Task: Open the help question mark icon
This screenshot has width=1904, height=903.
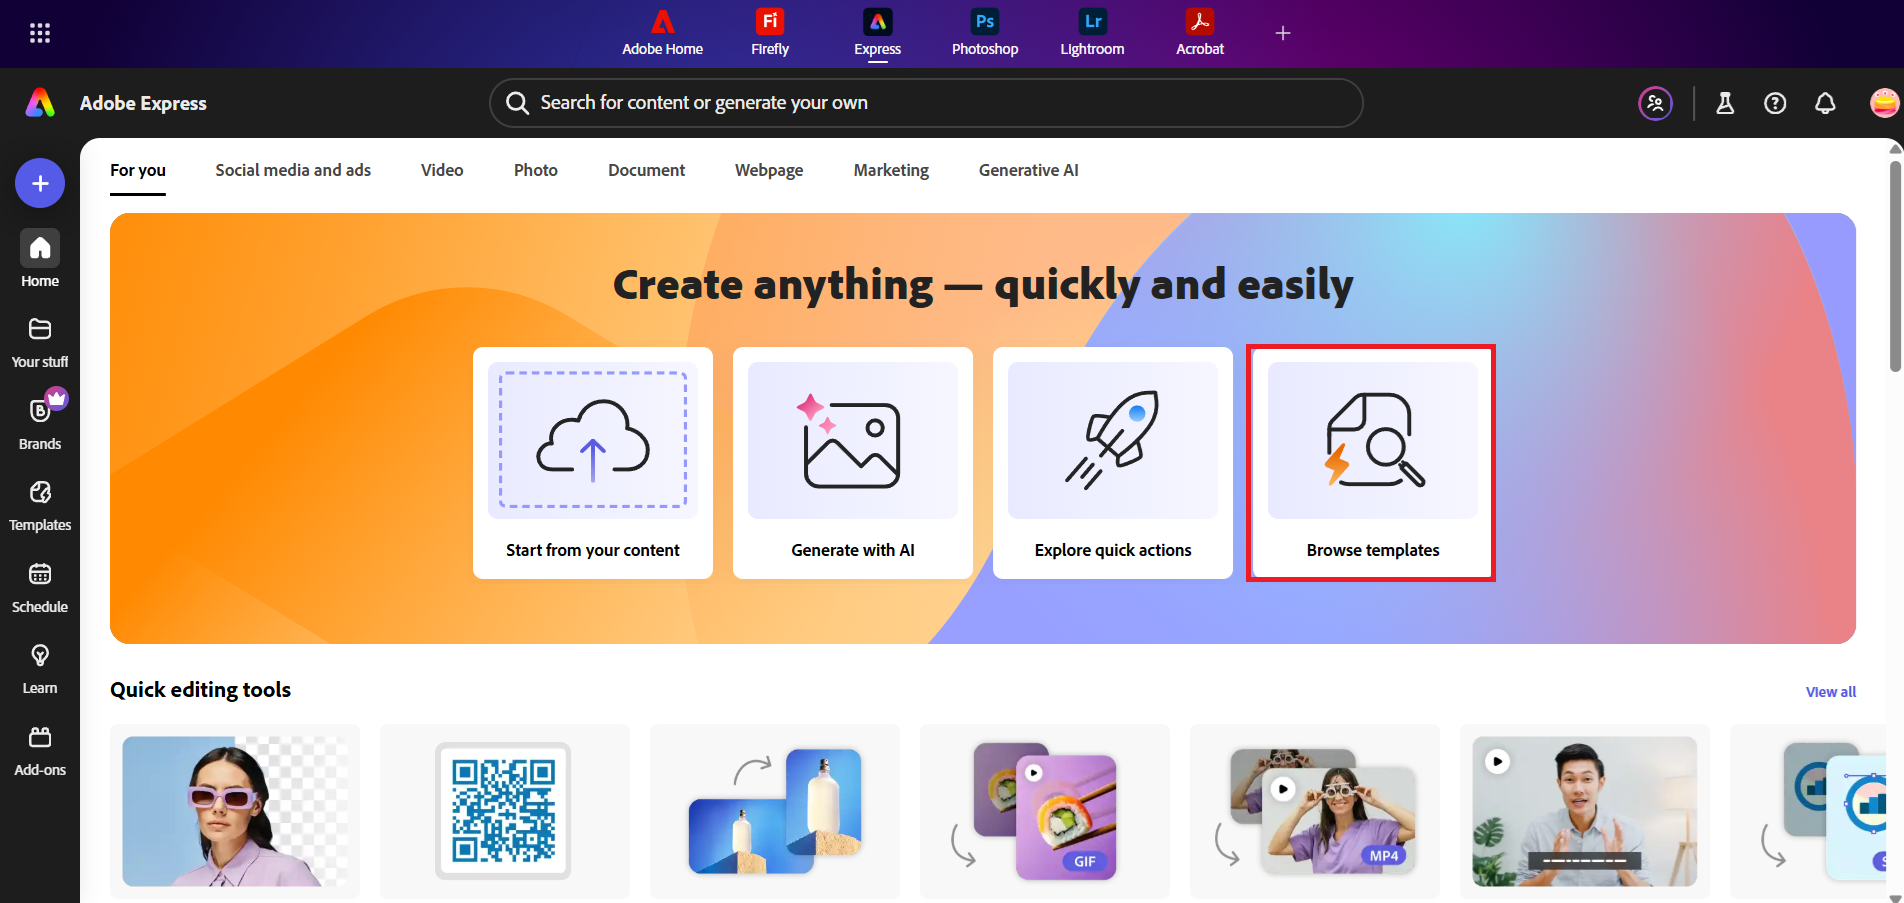Action: click(1775, 102)
